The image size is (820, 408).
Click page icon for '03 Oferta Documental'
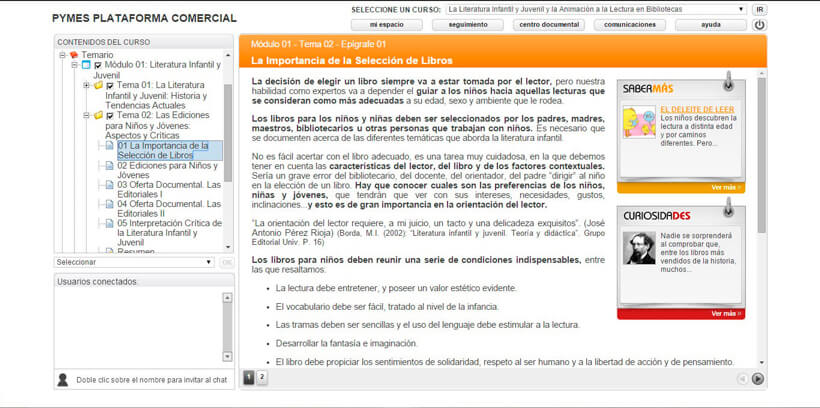click(x=109, y=185)
